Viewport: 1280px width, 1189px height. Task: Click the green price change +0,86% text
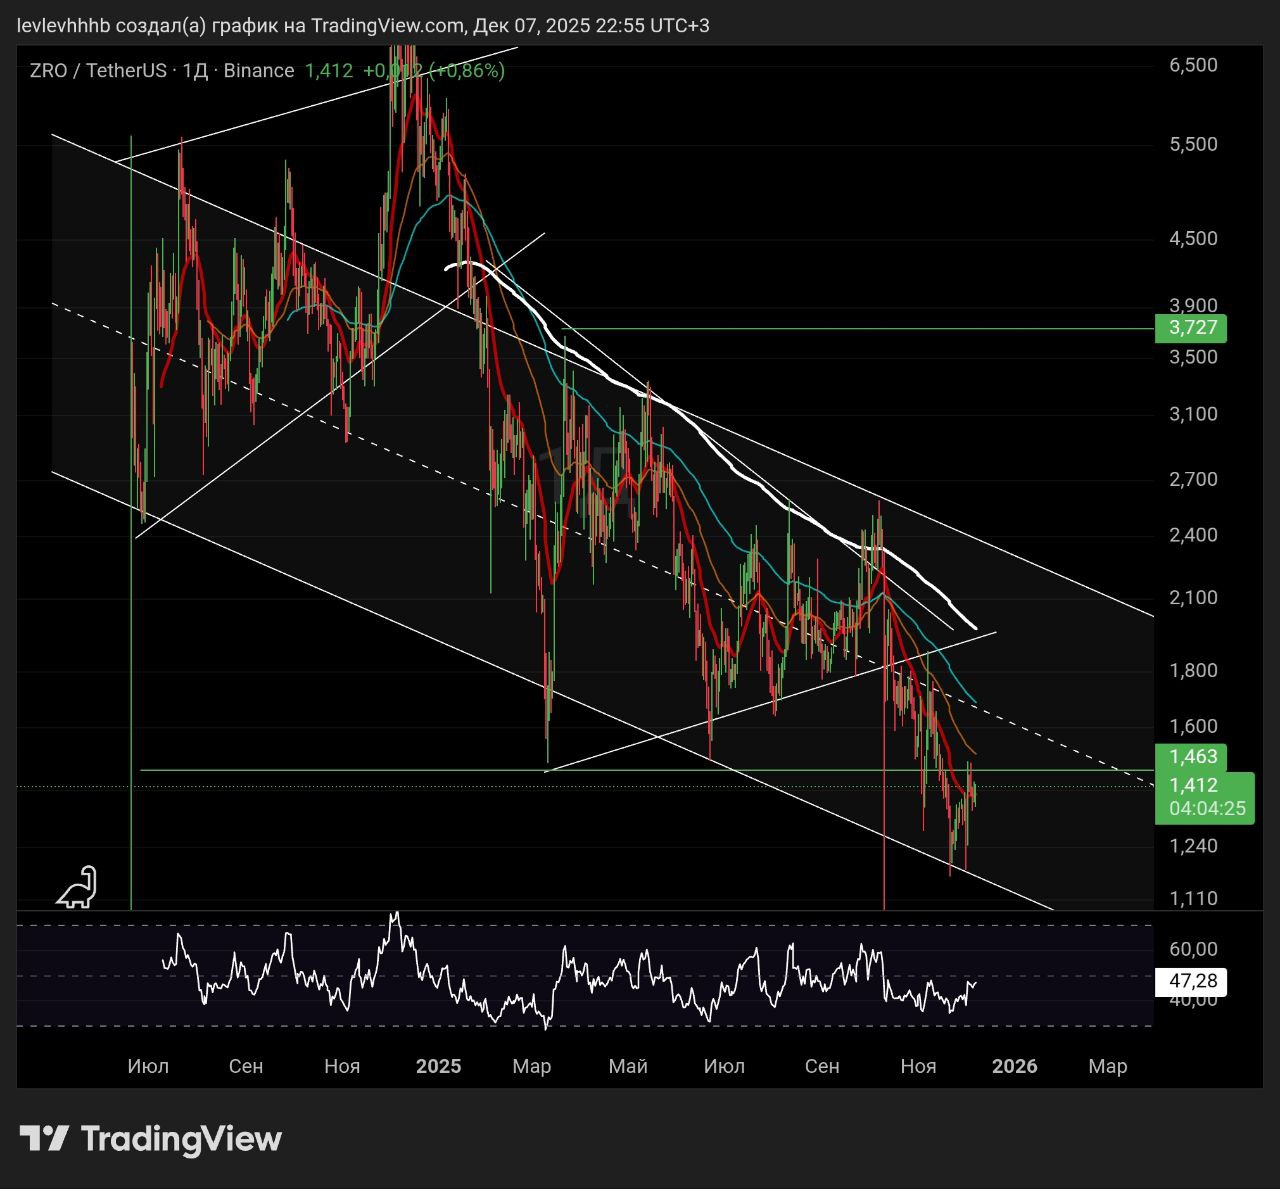pyautogui.click(x=467, y=71)
